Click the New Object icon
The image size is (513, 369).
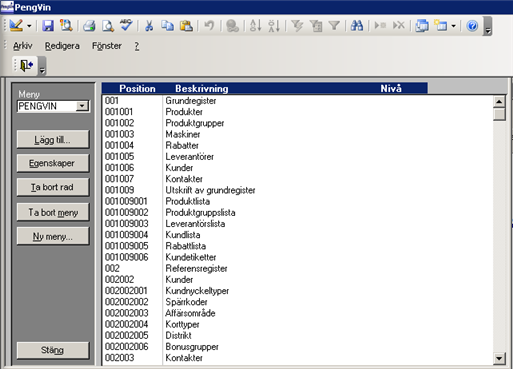click(441, 26)
